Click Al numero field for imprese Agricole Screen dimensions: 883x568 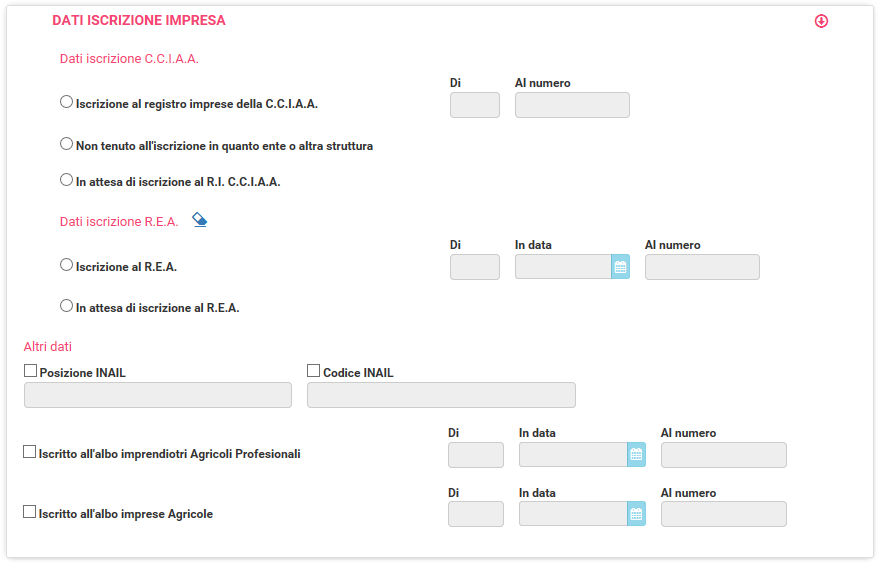[x=724, y=514]
